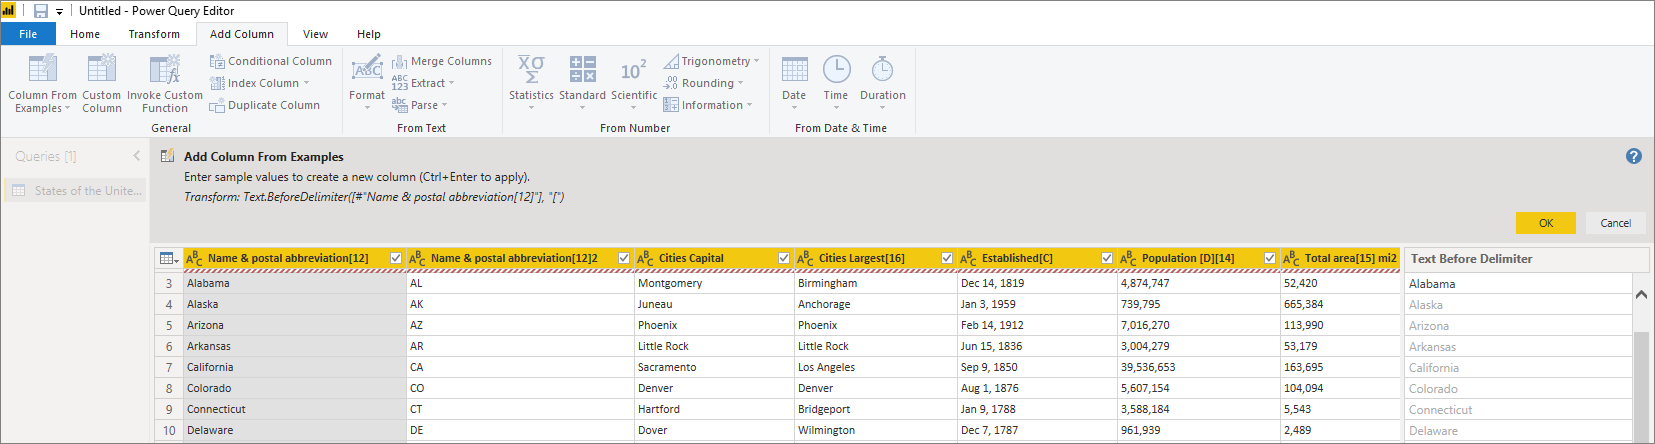1655x444 pixels.
Task: Toggle checkbox for Cities Largest[16] column
Action: click(947, 258)
